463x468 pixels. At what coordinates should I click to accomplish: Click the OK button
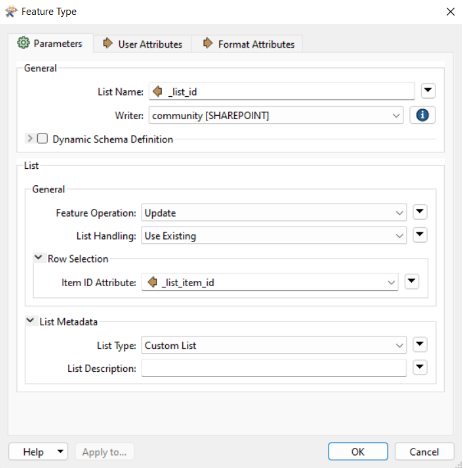point(358,452)
